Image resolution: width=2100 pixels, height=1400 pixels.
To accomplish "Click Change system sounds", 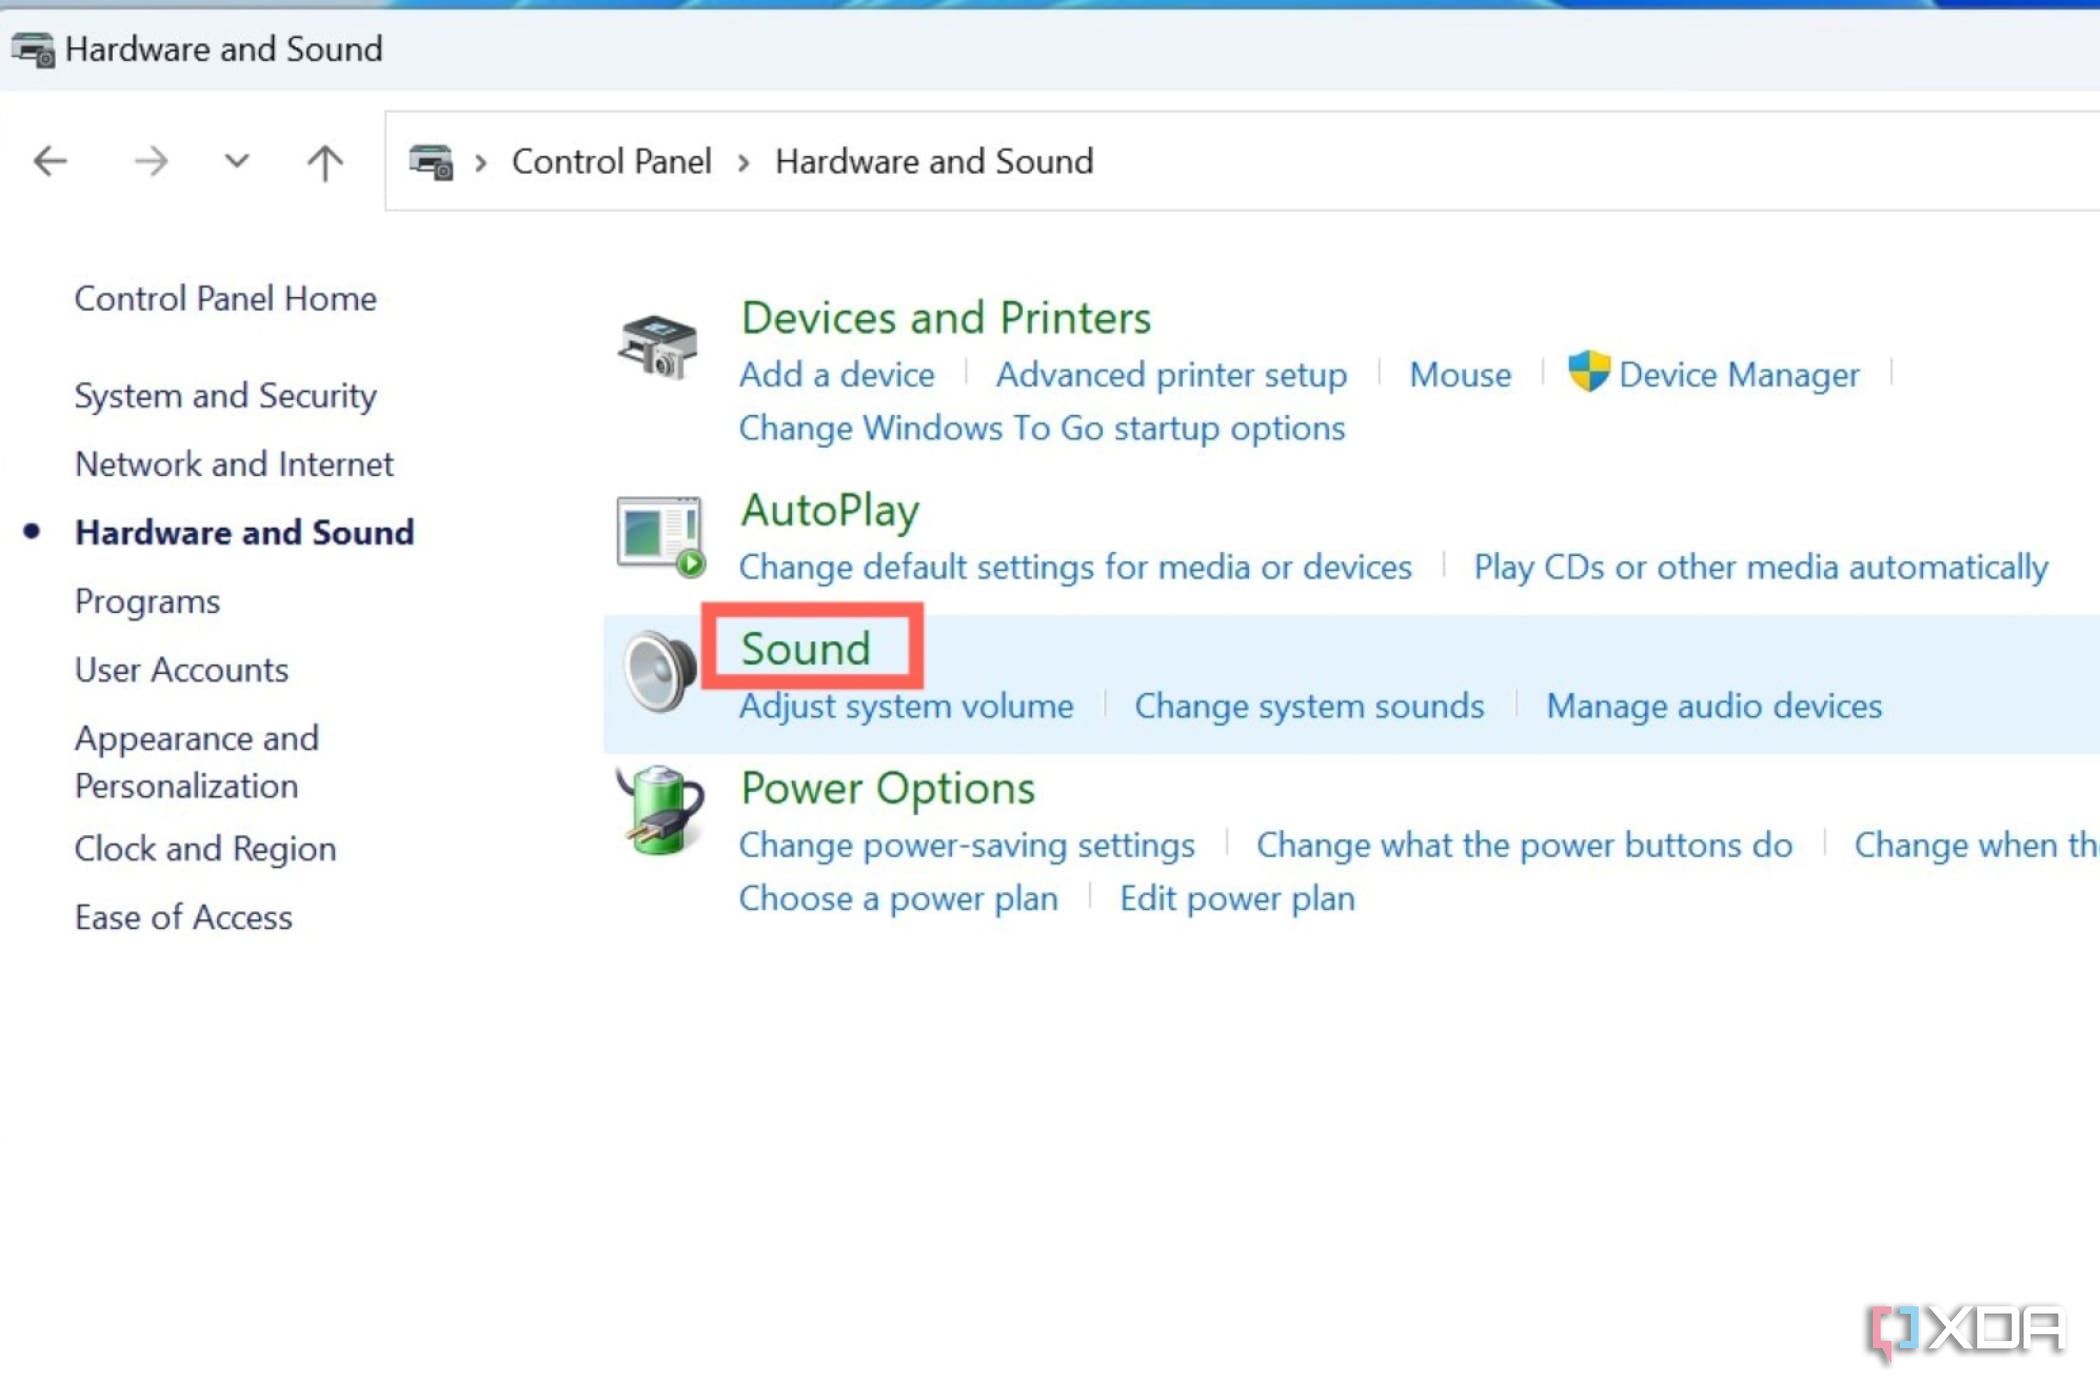I will [1309, 705].
